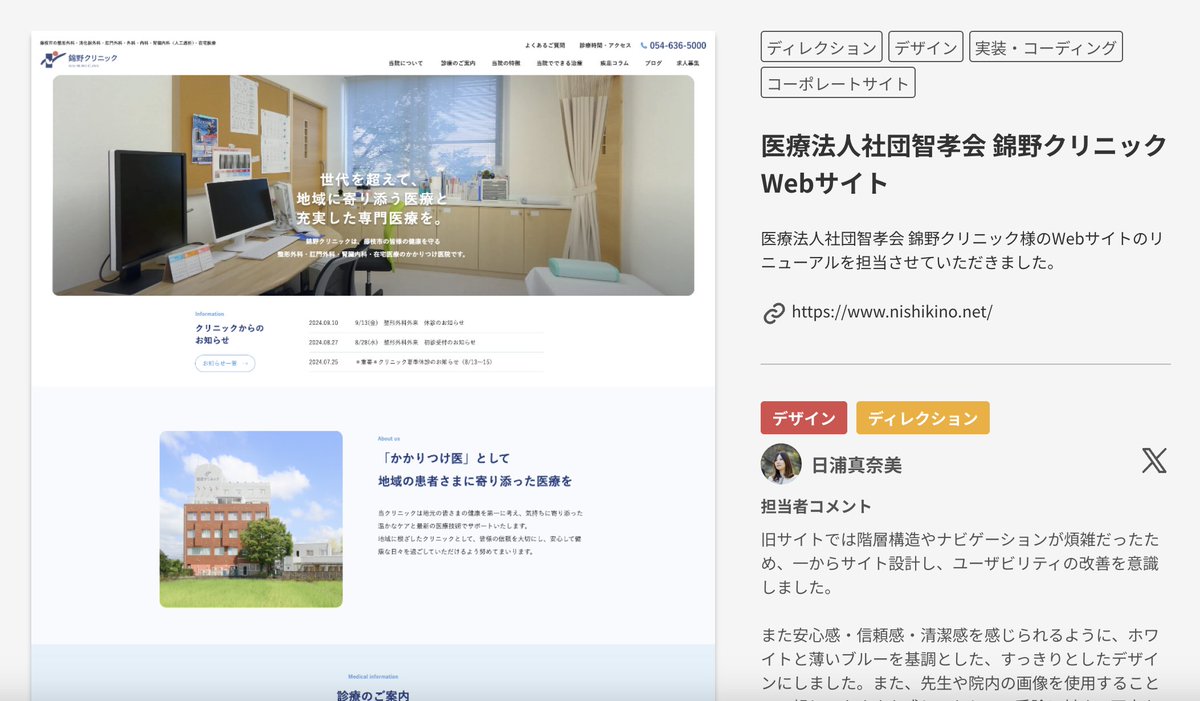Select the デザイン outlined tag at top
This screenshot has width=1200, height=701.
point(926,47)
